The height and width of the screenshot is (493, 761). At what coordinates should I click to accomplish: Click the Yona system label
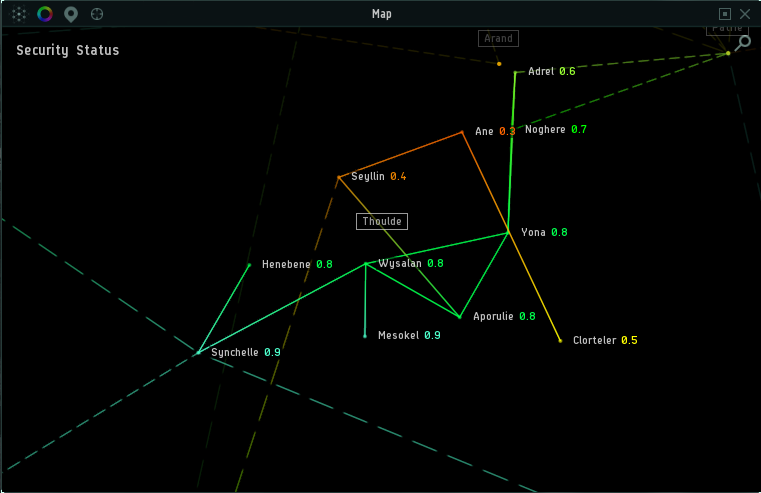pos(533,232)
